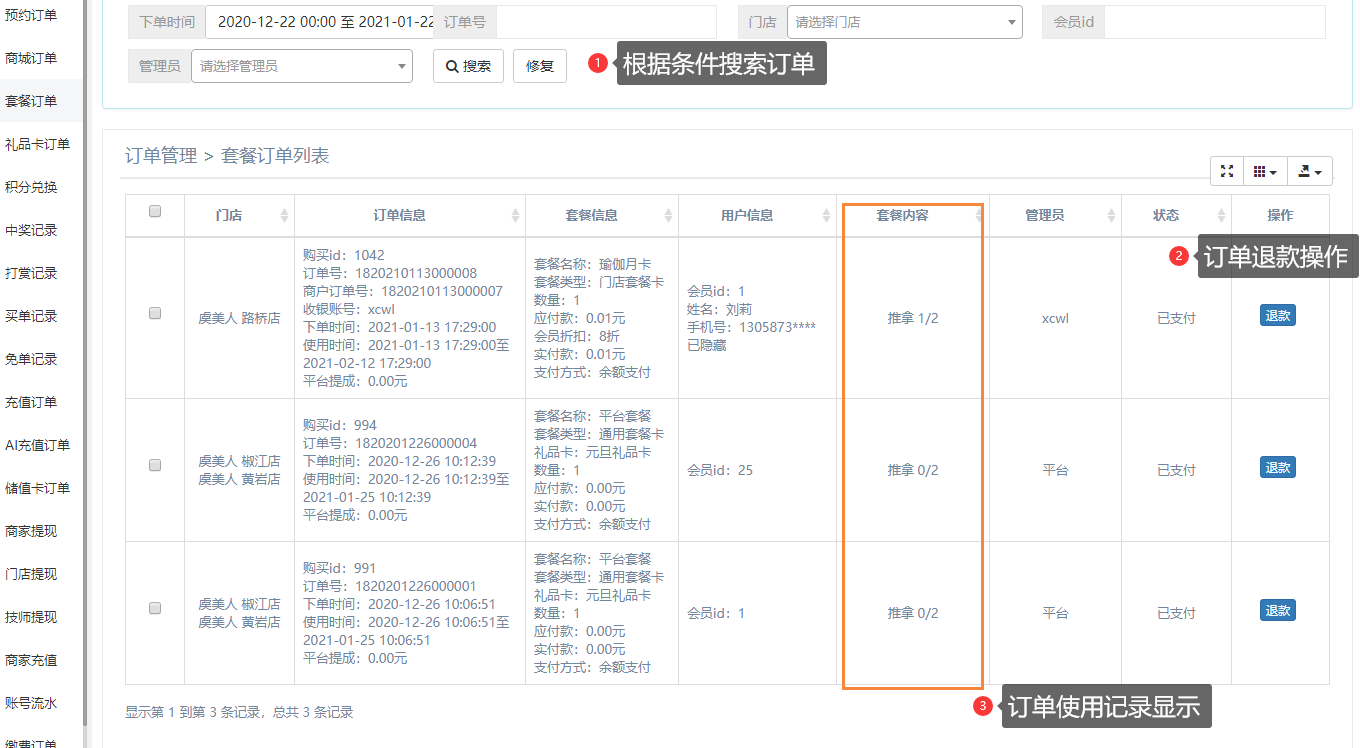Click 退款 for the 瑜伽月卡 order
This screenshot has width=1360, height=748.
[1277, 316]
